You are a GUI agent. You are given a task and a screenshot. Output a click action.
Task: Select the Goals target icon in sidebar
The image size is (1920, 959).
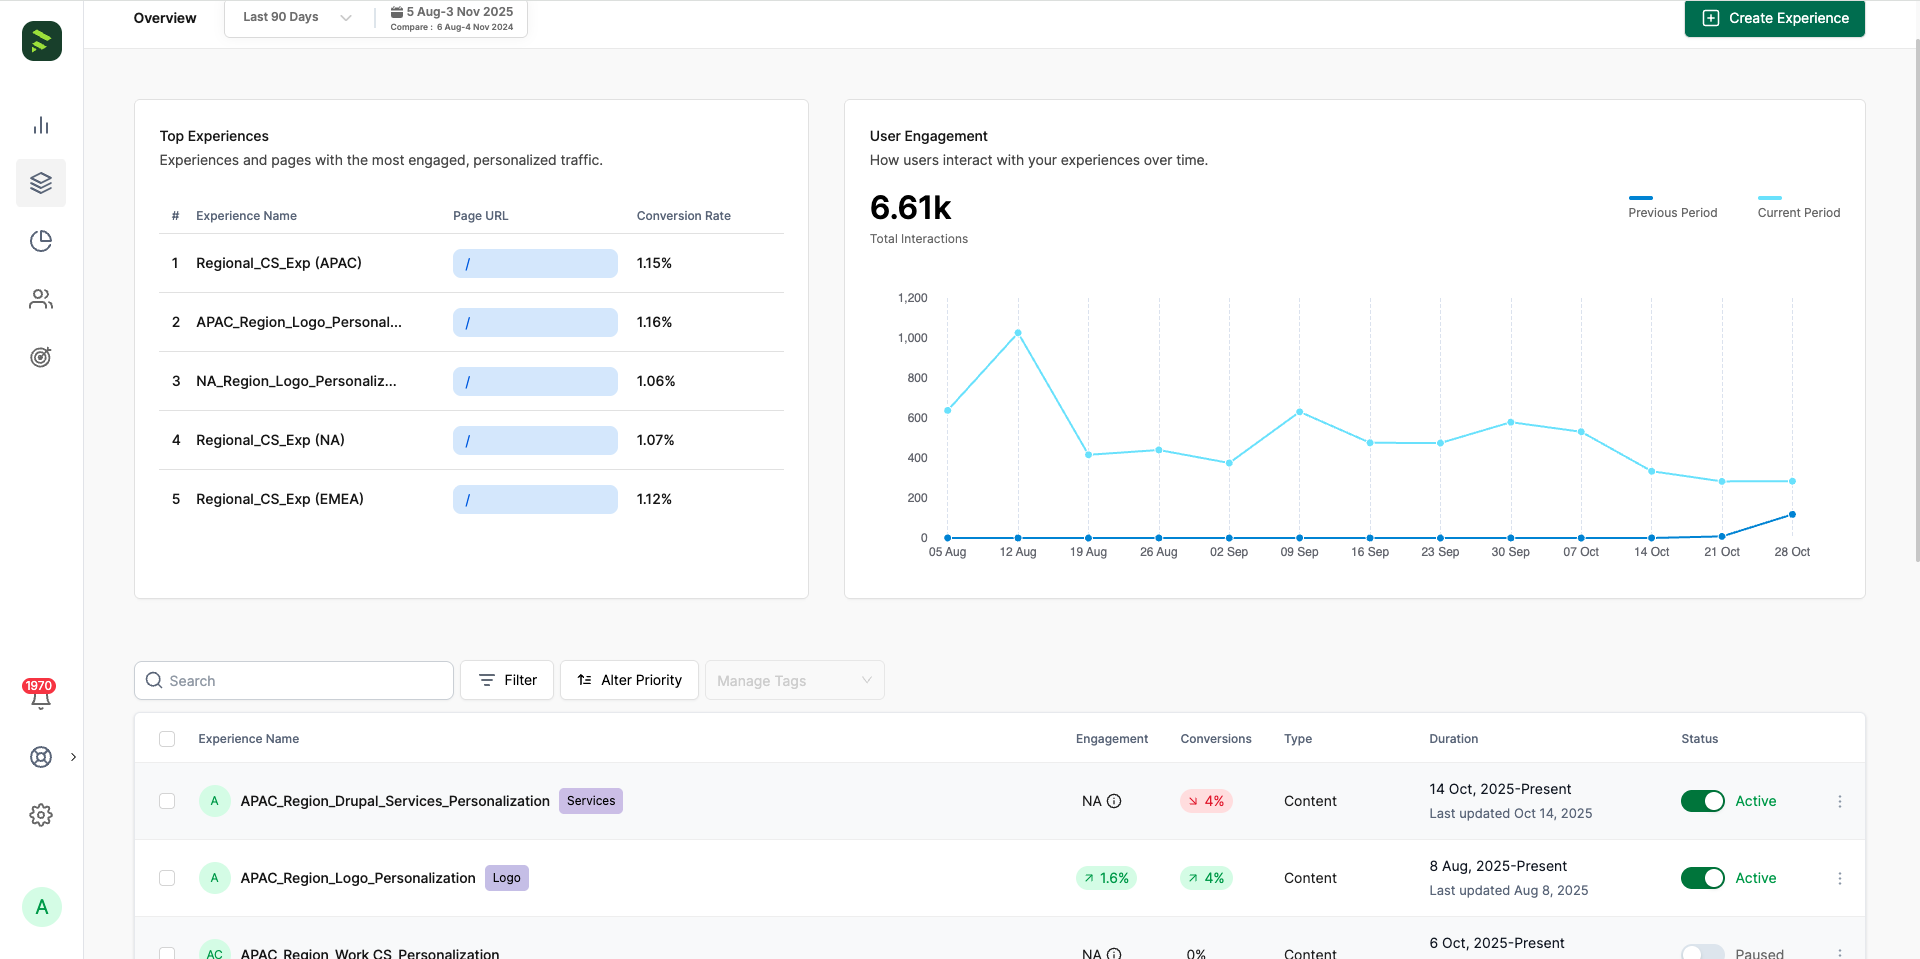tap(41, 357)
